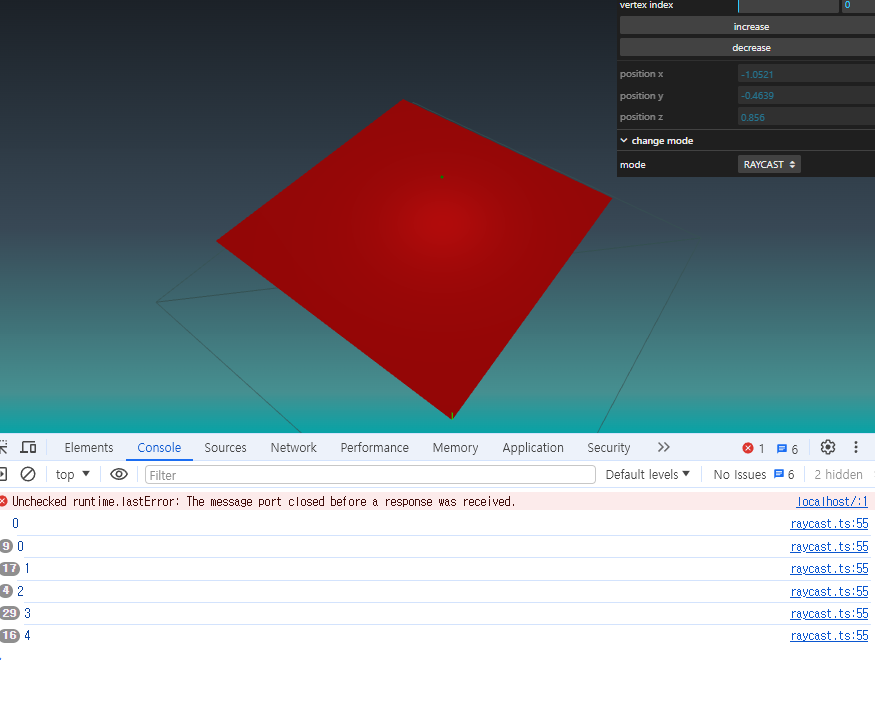Click the console Filter input
This screenshot has width=875, height=705.
point(370,475)
